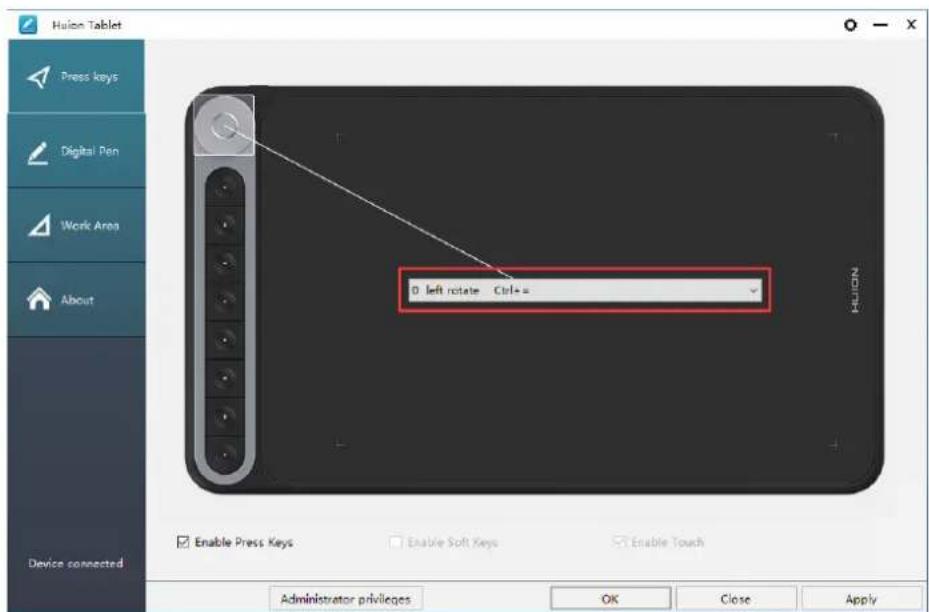Select the second press key on the tablet
This screenshot has width=929, height=612.
pos(225,225)
